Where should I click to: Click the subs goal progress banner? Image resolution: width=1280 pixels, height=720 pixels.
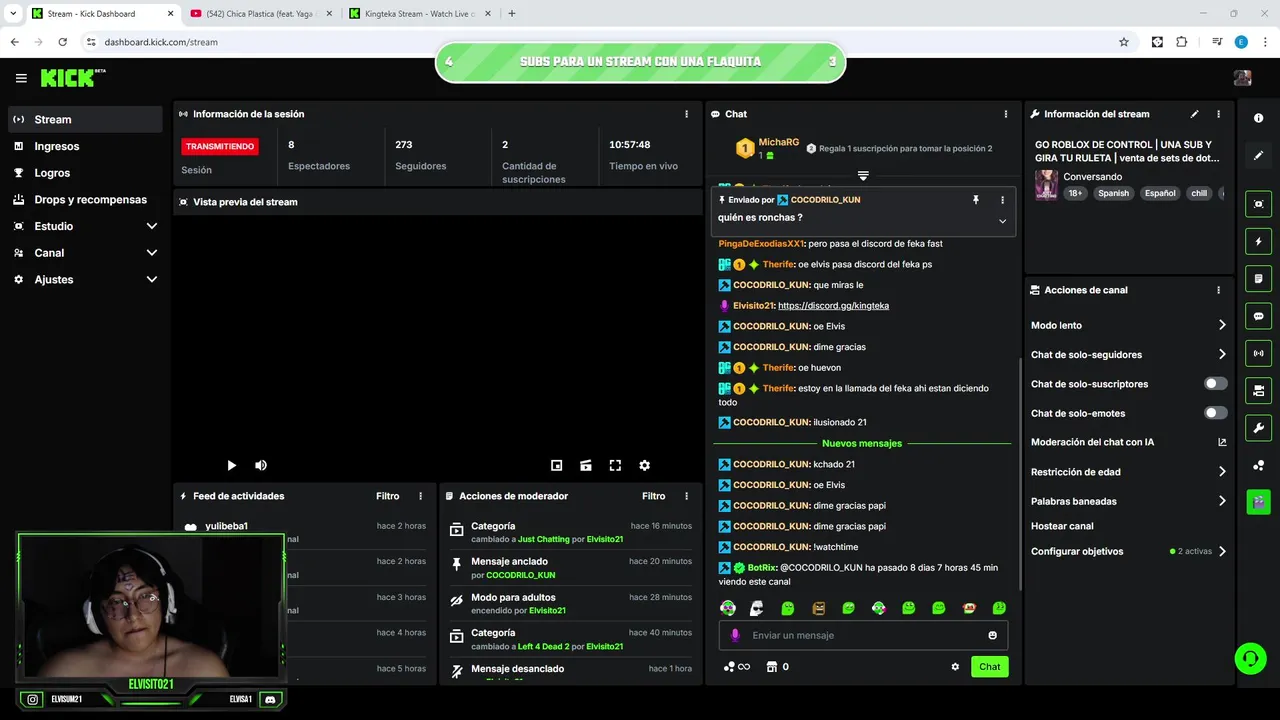click(x=641, y=62)
